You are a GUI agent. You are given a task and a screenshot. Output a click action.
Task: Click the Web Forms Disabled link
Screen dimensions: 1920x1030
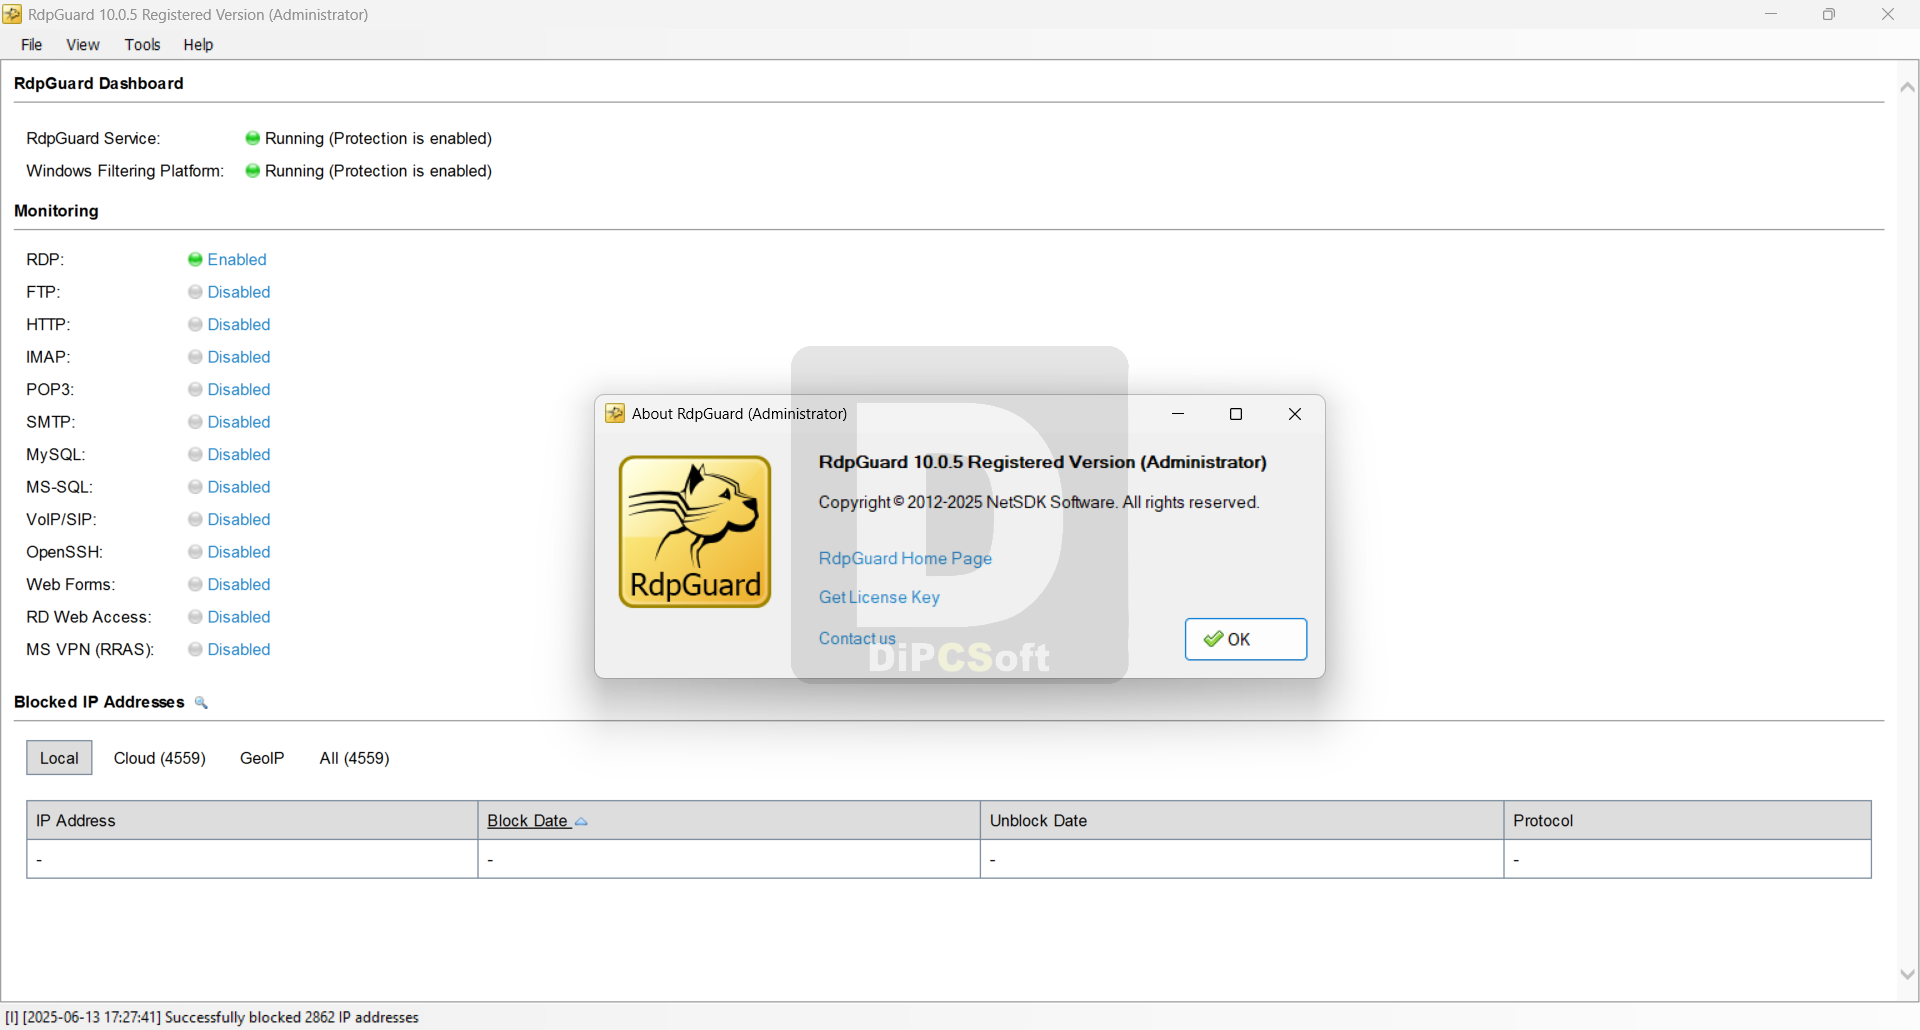pyautogui.click(x=239, y=585)
